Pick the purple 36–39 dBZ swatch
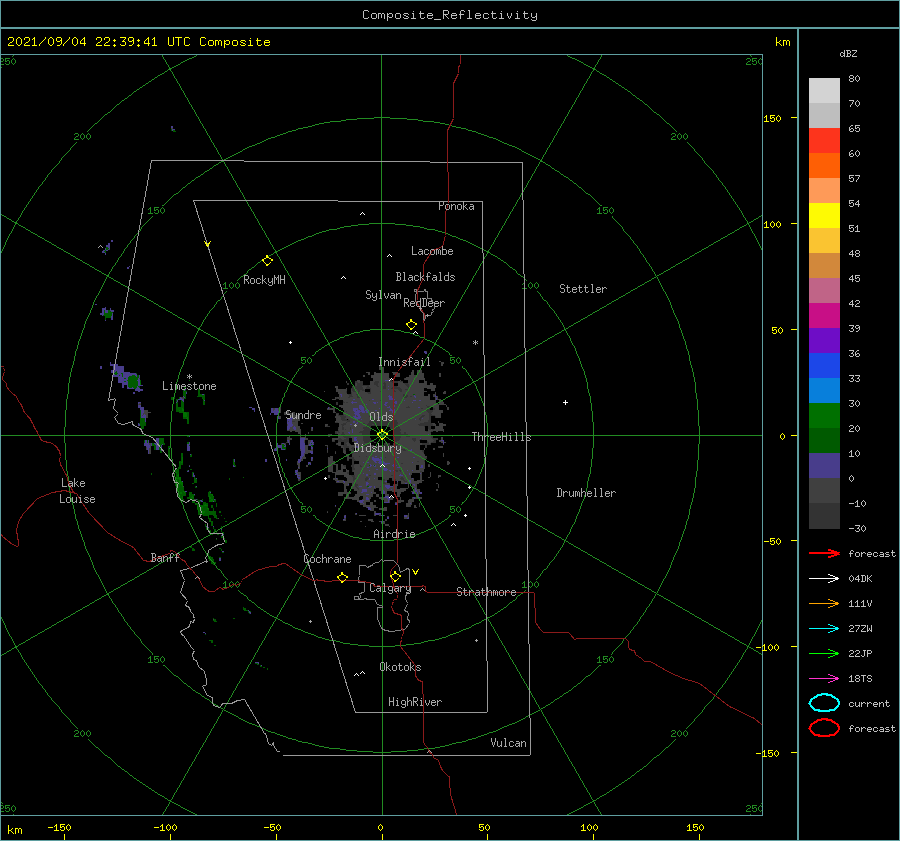The width and height of the screenshot is (900, 841). (824, 340)
